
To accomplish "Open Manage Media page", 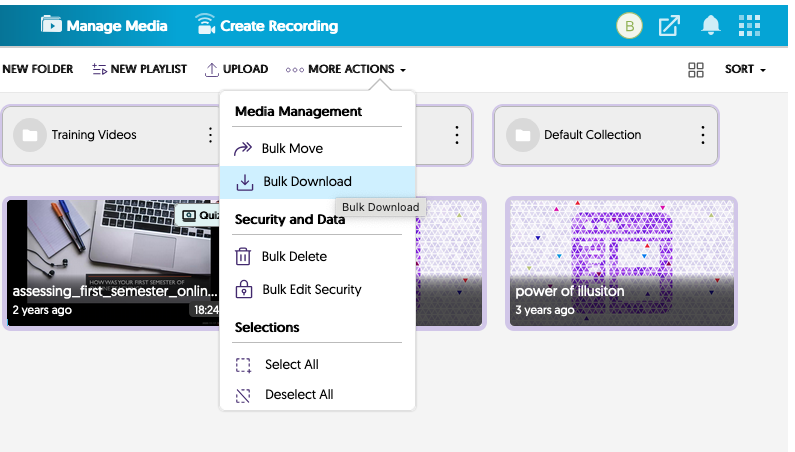I will pos(104,26).
